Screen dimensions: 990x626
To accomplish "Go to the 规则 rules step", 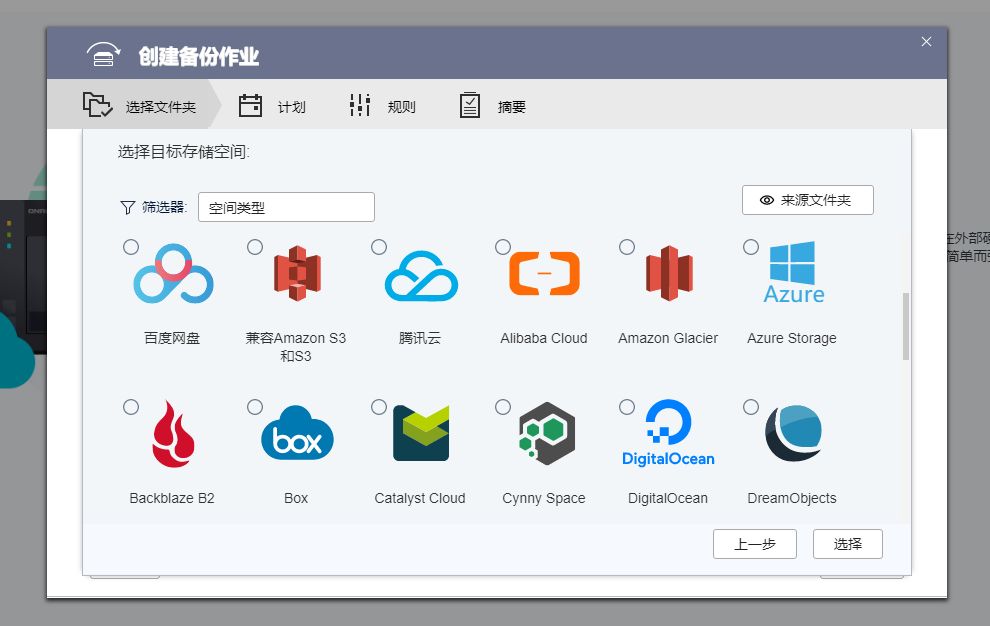I will [x=382, y=107].
